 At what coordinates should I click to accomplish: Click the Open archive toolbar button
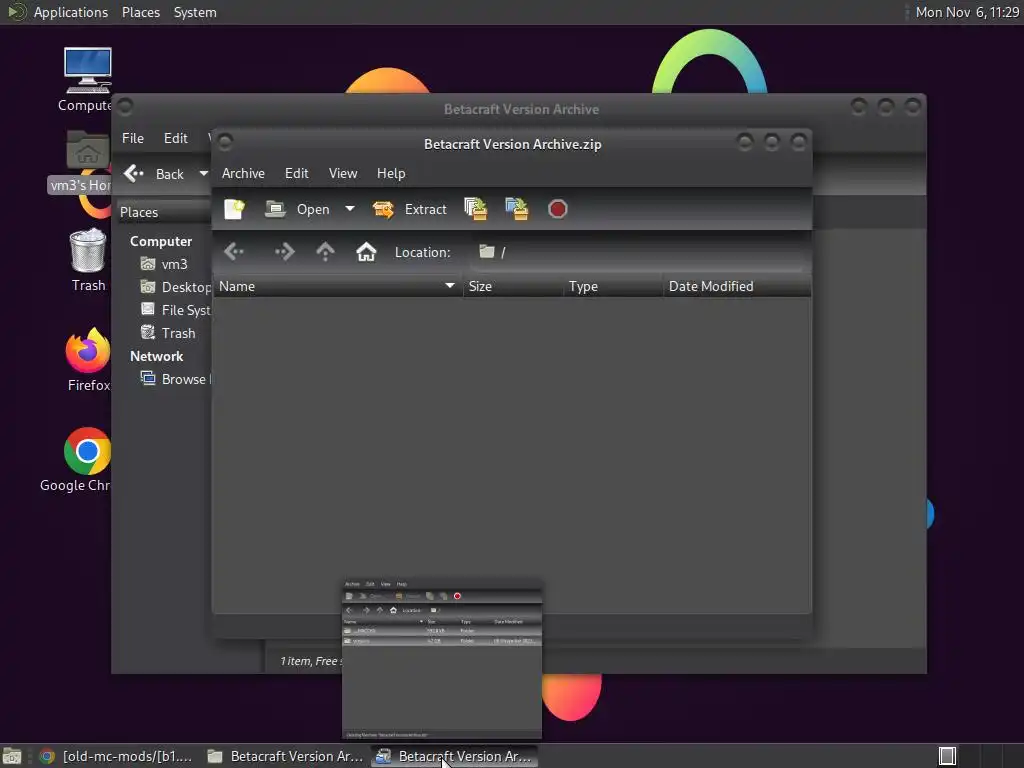[x=298, y=209]
